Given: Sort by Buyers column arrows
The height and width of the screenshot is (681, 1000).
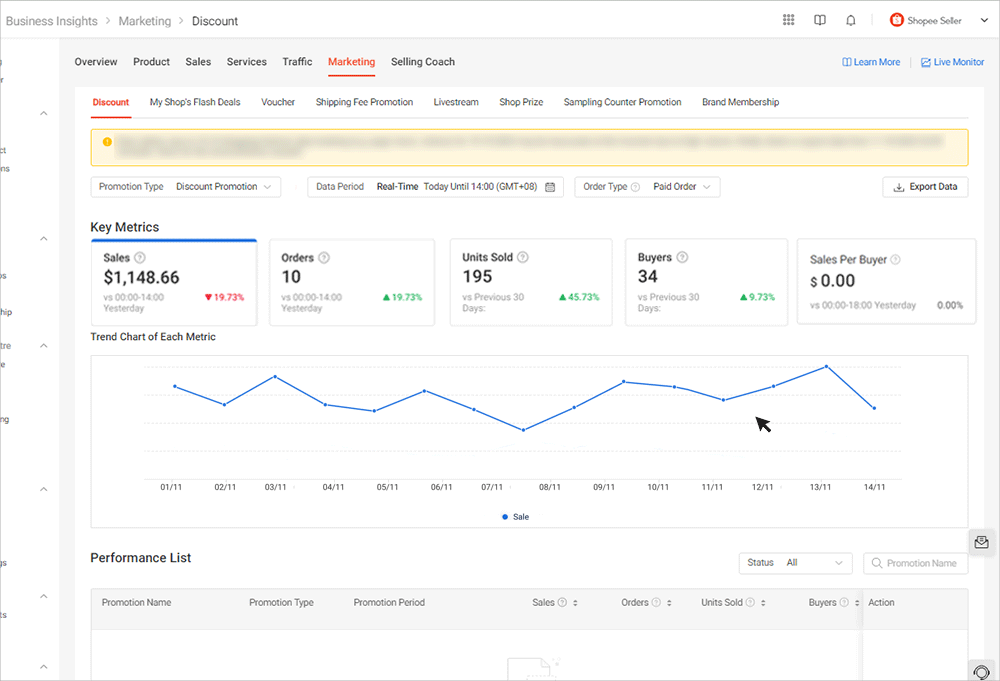Looking at the screenshot, I should point(857,603).
